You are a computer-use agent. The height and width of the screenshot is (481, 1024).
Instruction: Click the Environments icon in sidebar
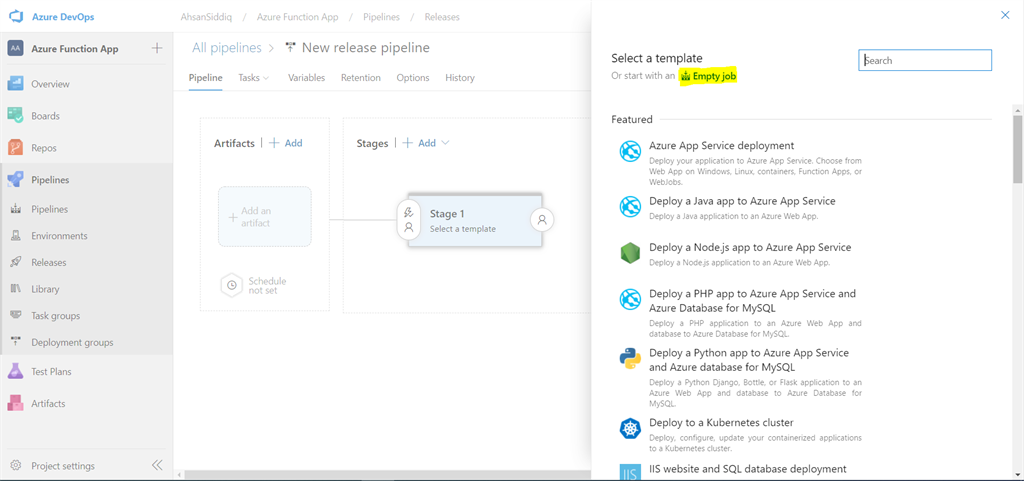click(16, 236)
